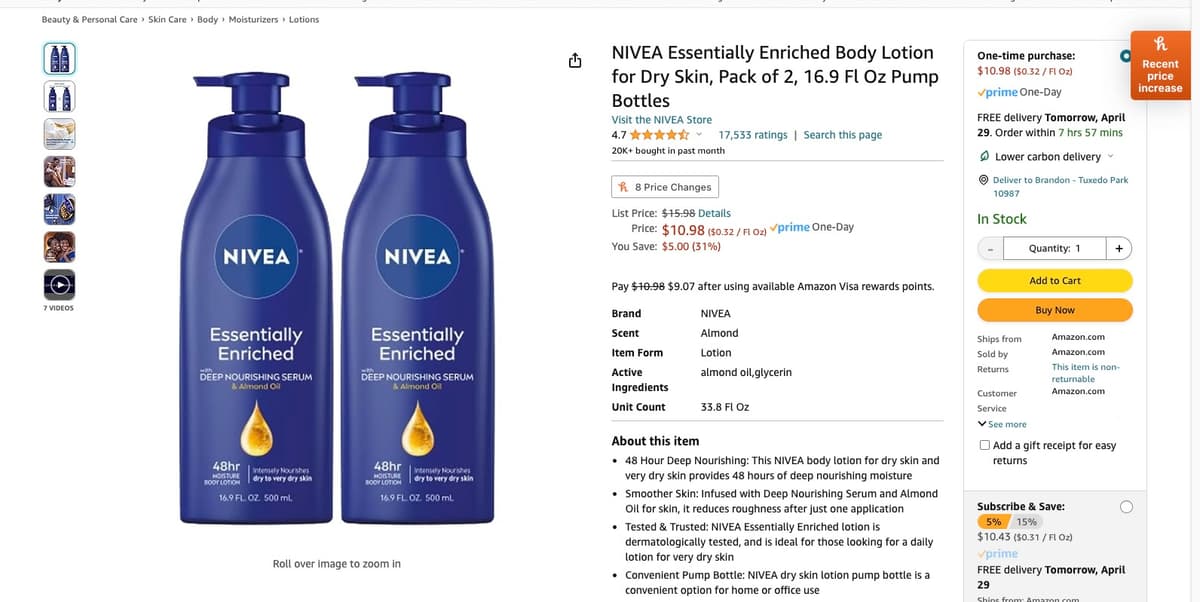Click the 8 Price Changes button
This screenshot has height=602, width=1200.
(x=665, y=187)
